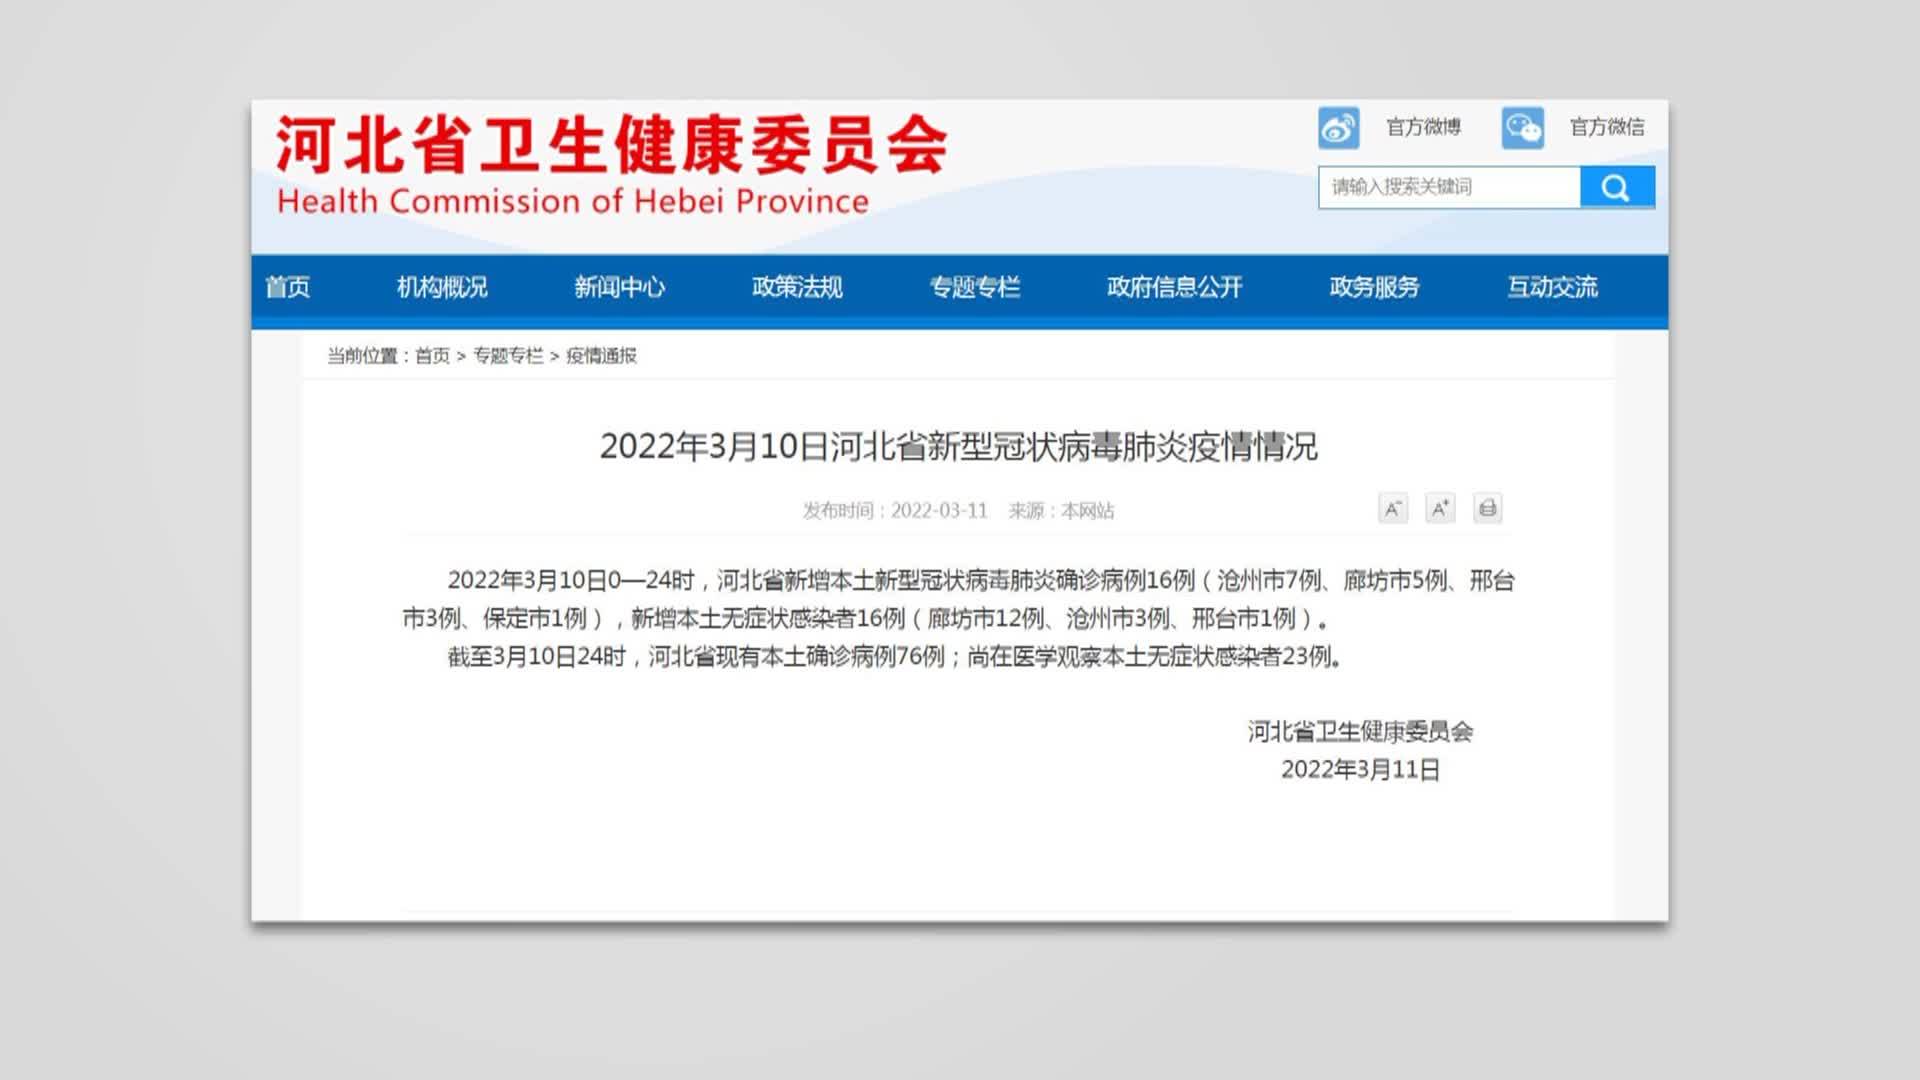Open 机构概况 navigation menu
This screenshot has width=1920, height=1080.
pyautogui.click(x=442, y=288)
